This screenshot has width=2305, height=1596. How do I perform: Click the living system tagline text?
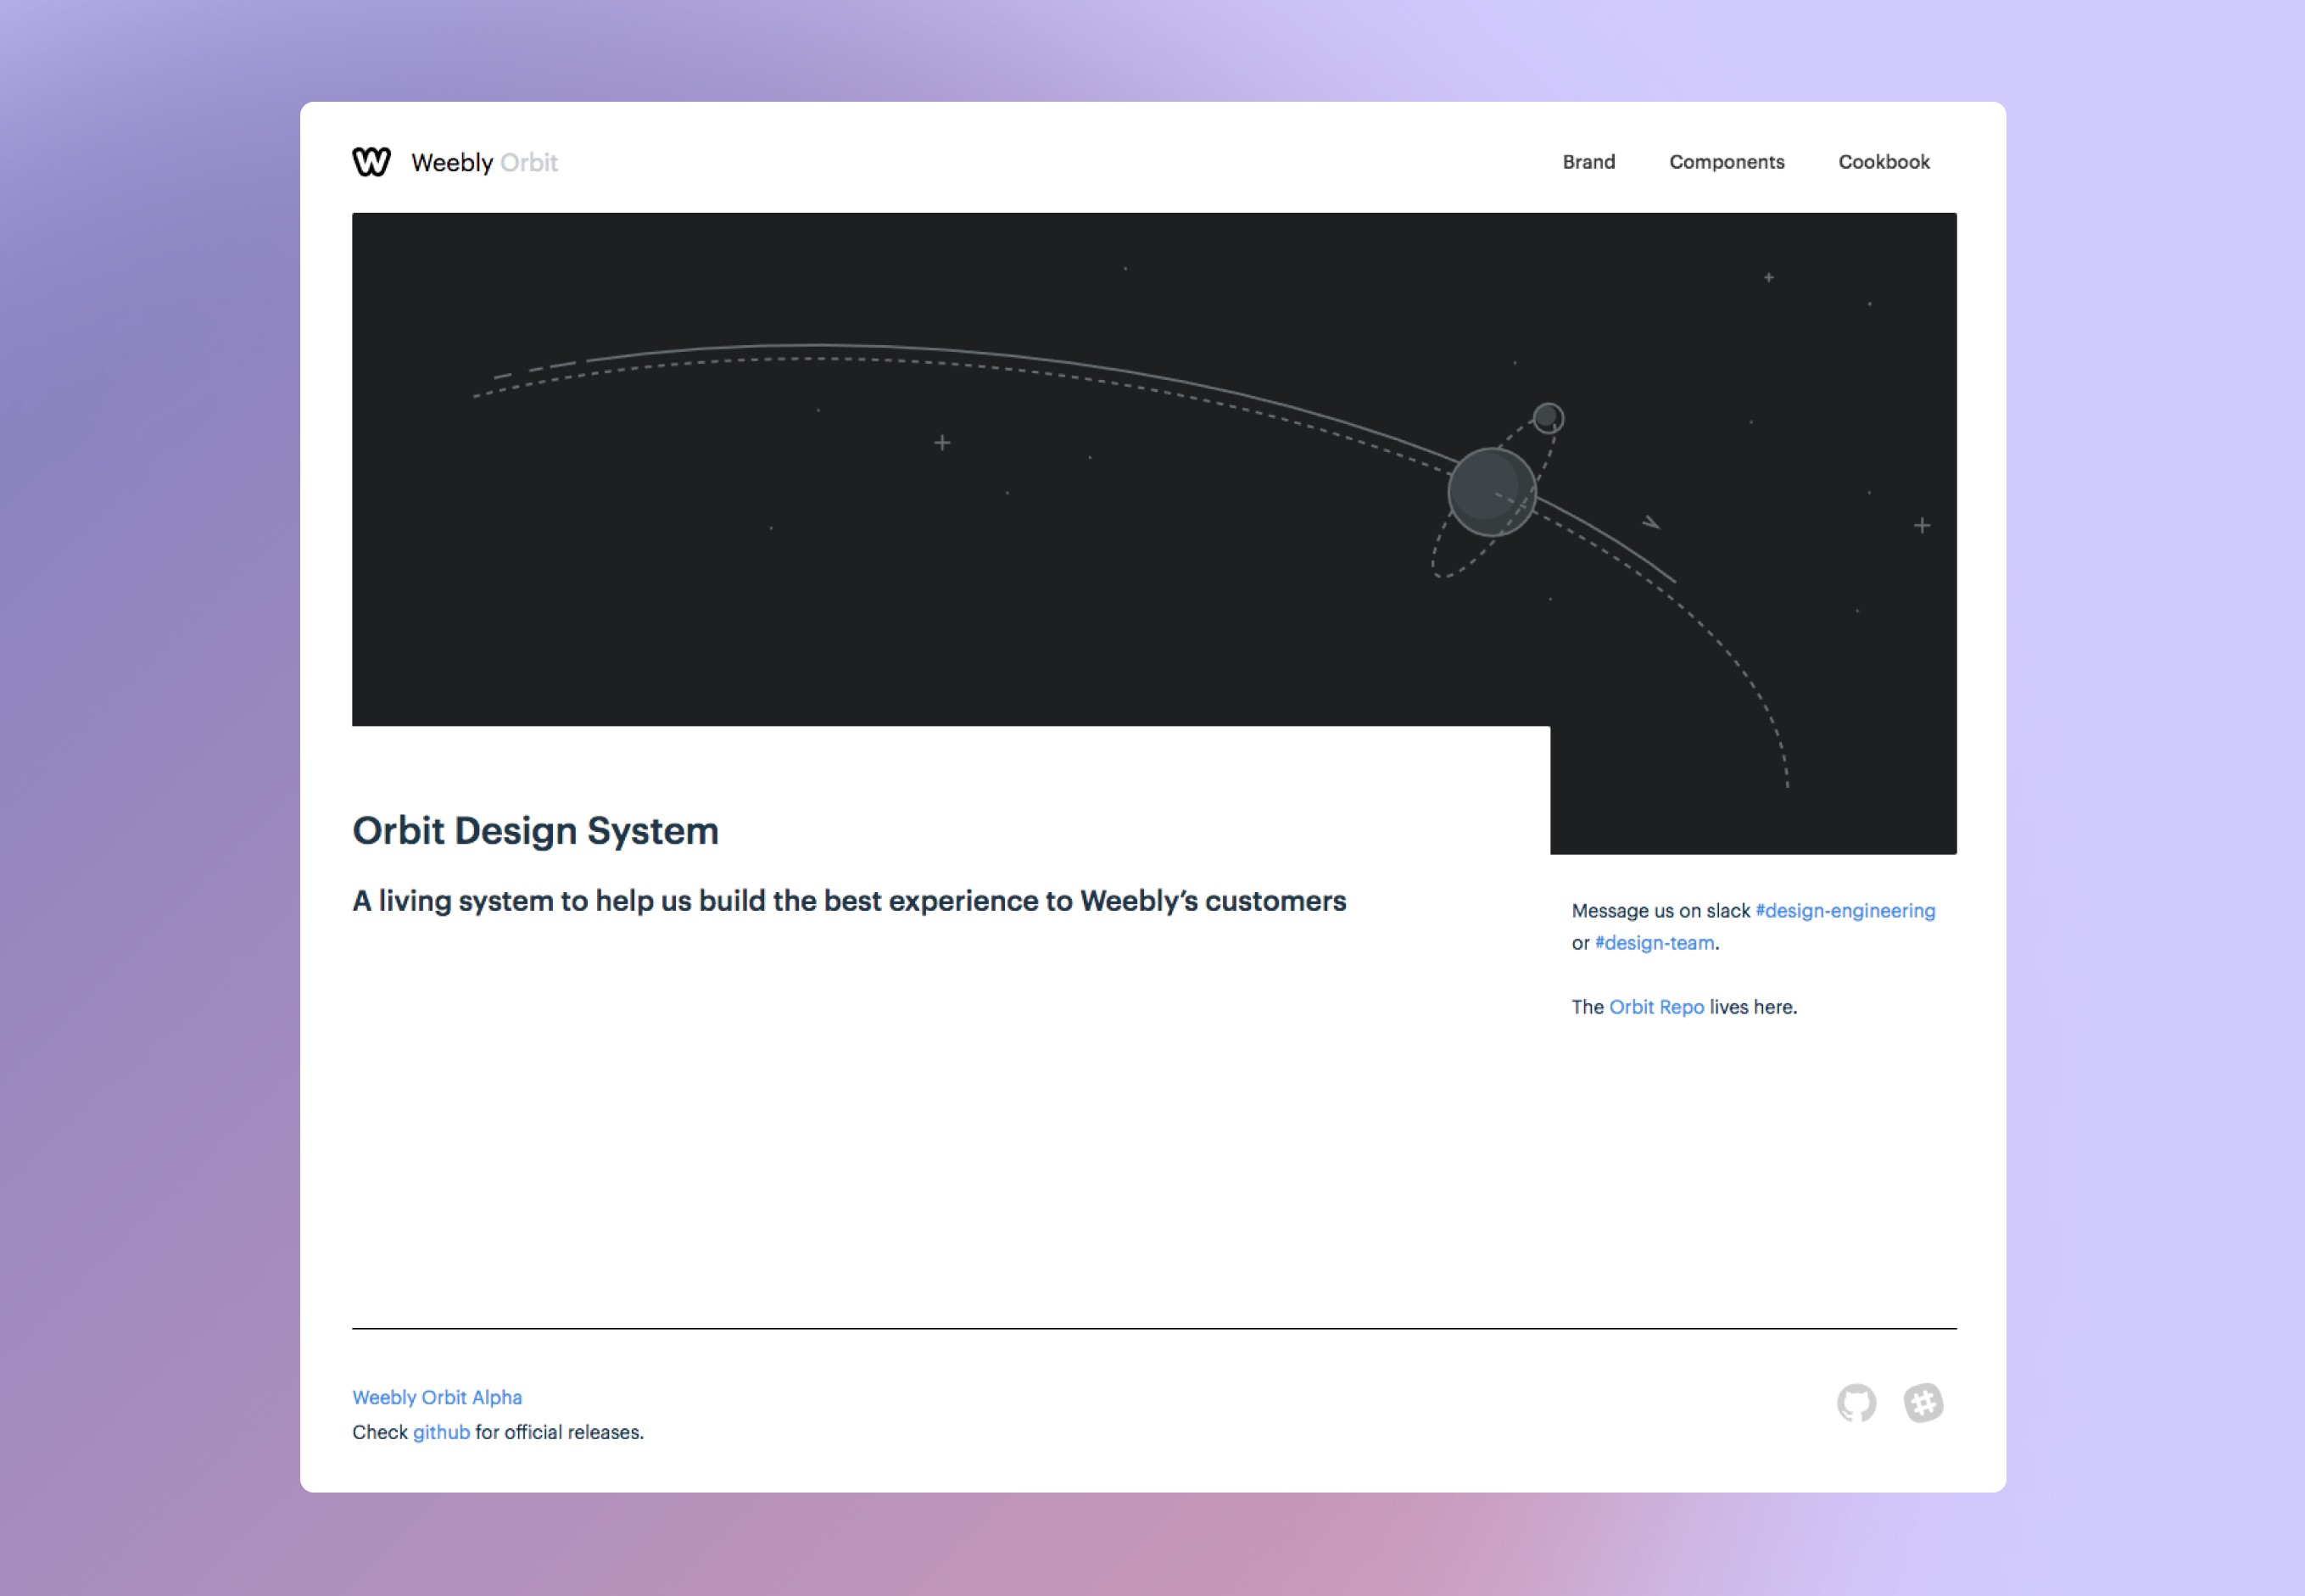(849, 901)
